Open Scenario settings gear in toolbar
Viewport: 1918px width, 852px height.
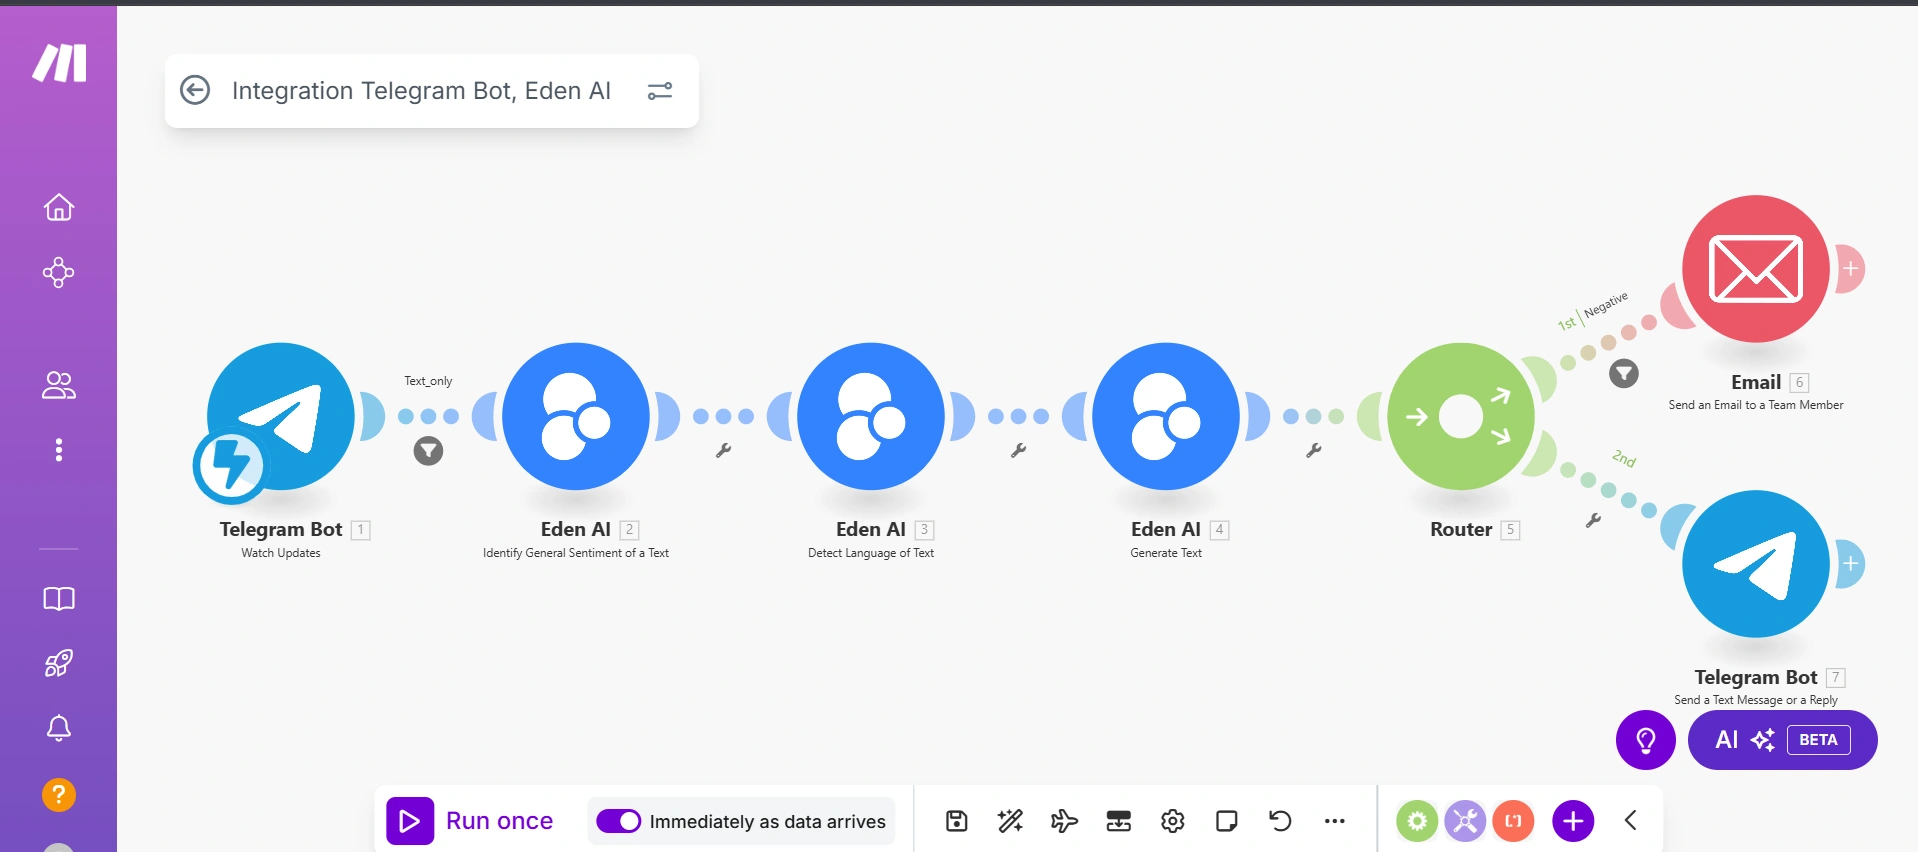1173,821
